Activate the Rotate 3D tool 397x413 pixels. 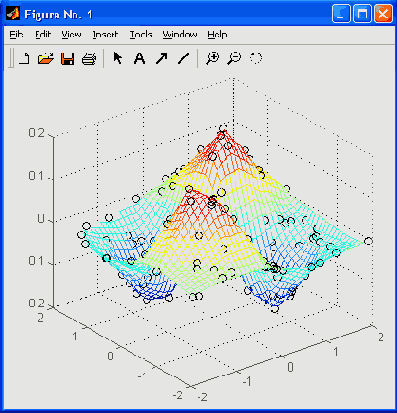(x=256, y=58)
